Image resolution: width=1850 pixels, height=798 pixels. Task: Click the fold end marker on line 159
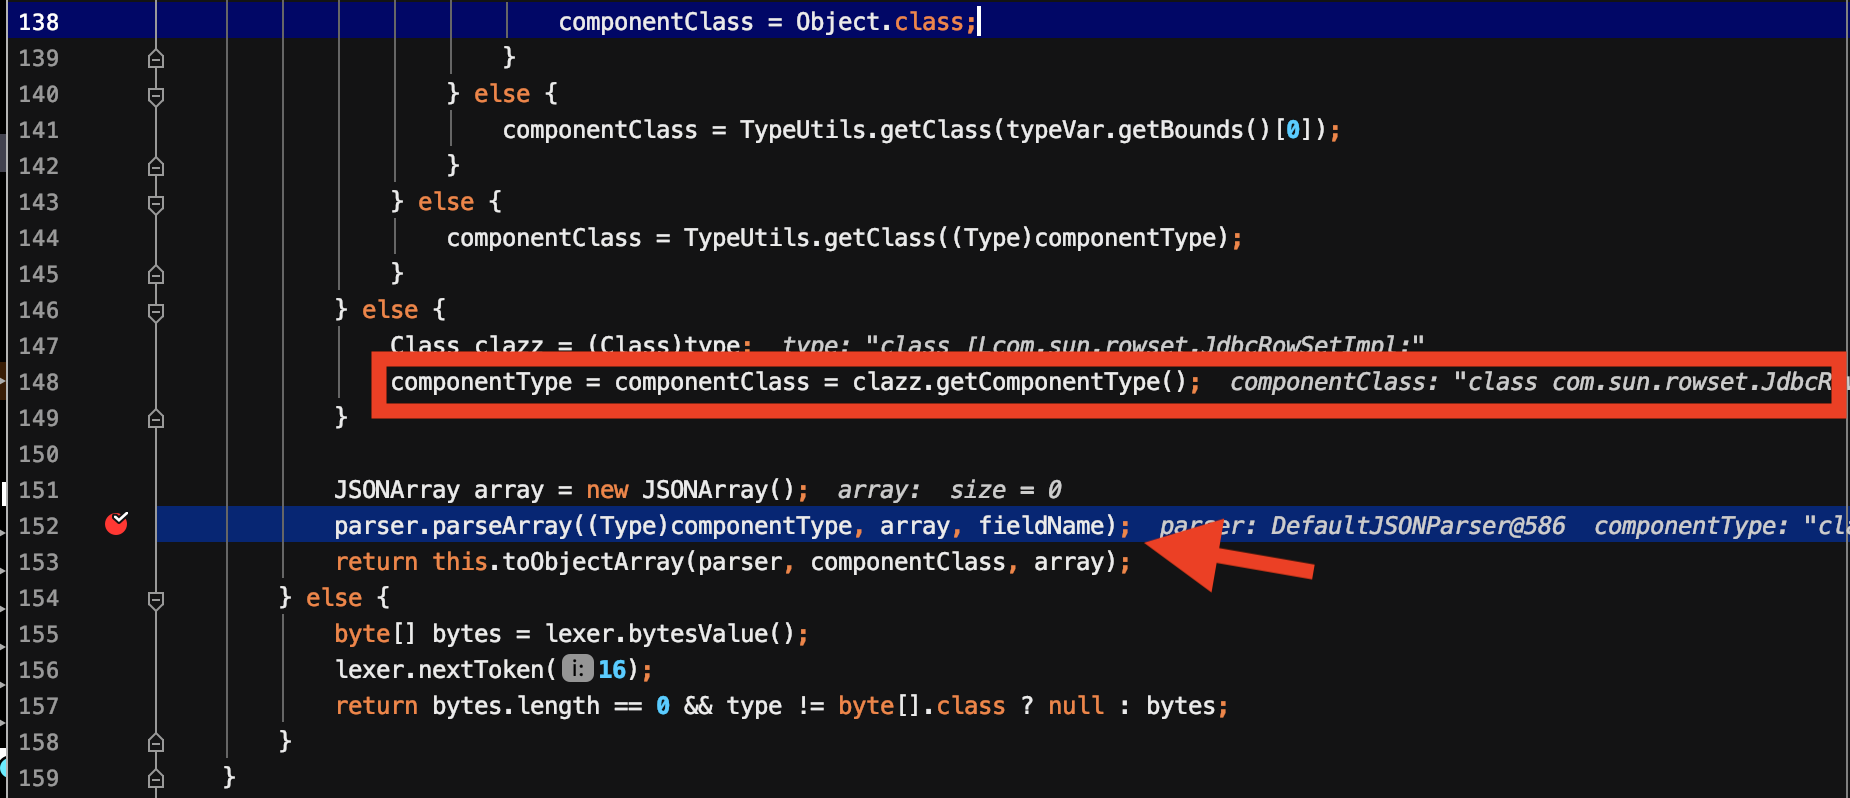[156, 778]
